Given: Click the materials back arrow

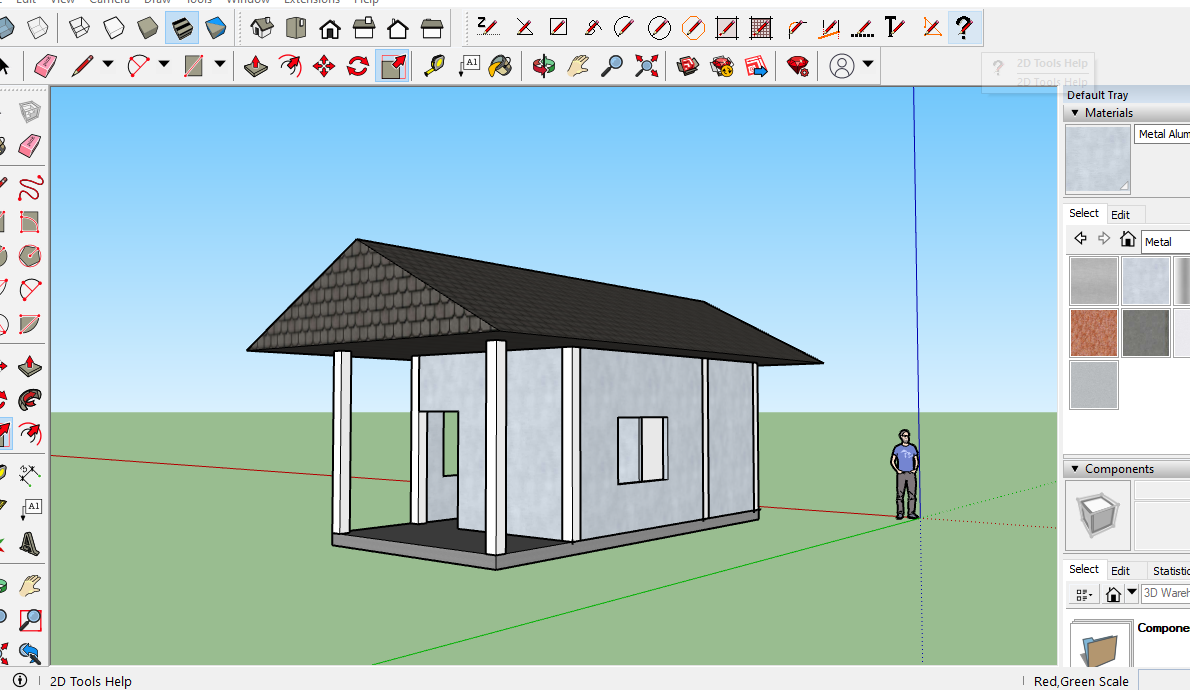Looking at the screenshot, I should 1081,239.
